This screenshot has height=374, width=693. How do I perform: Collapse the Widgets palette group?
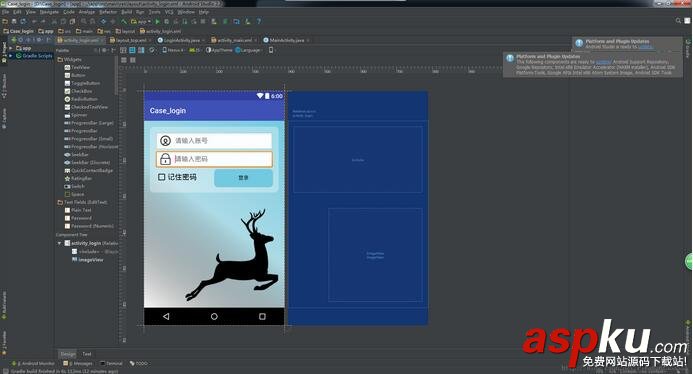click(x=69, y=60)
